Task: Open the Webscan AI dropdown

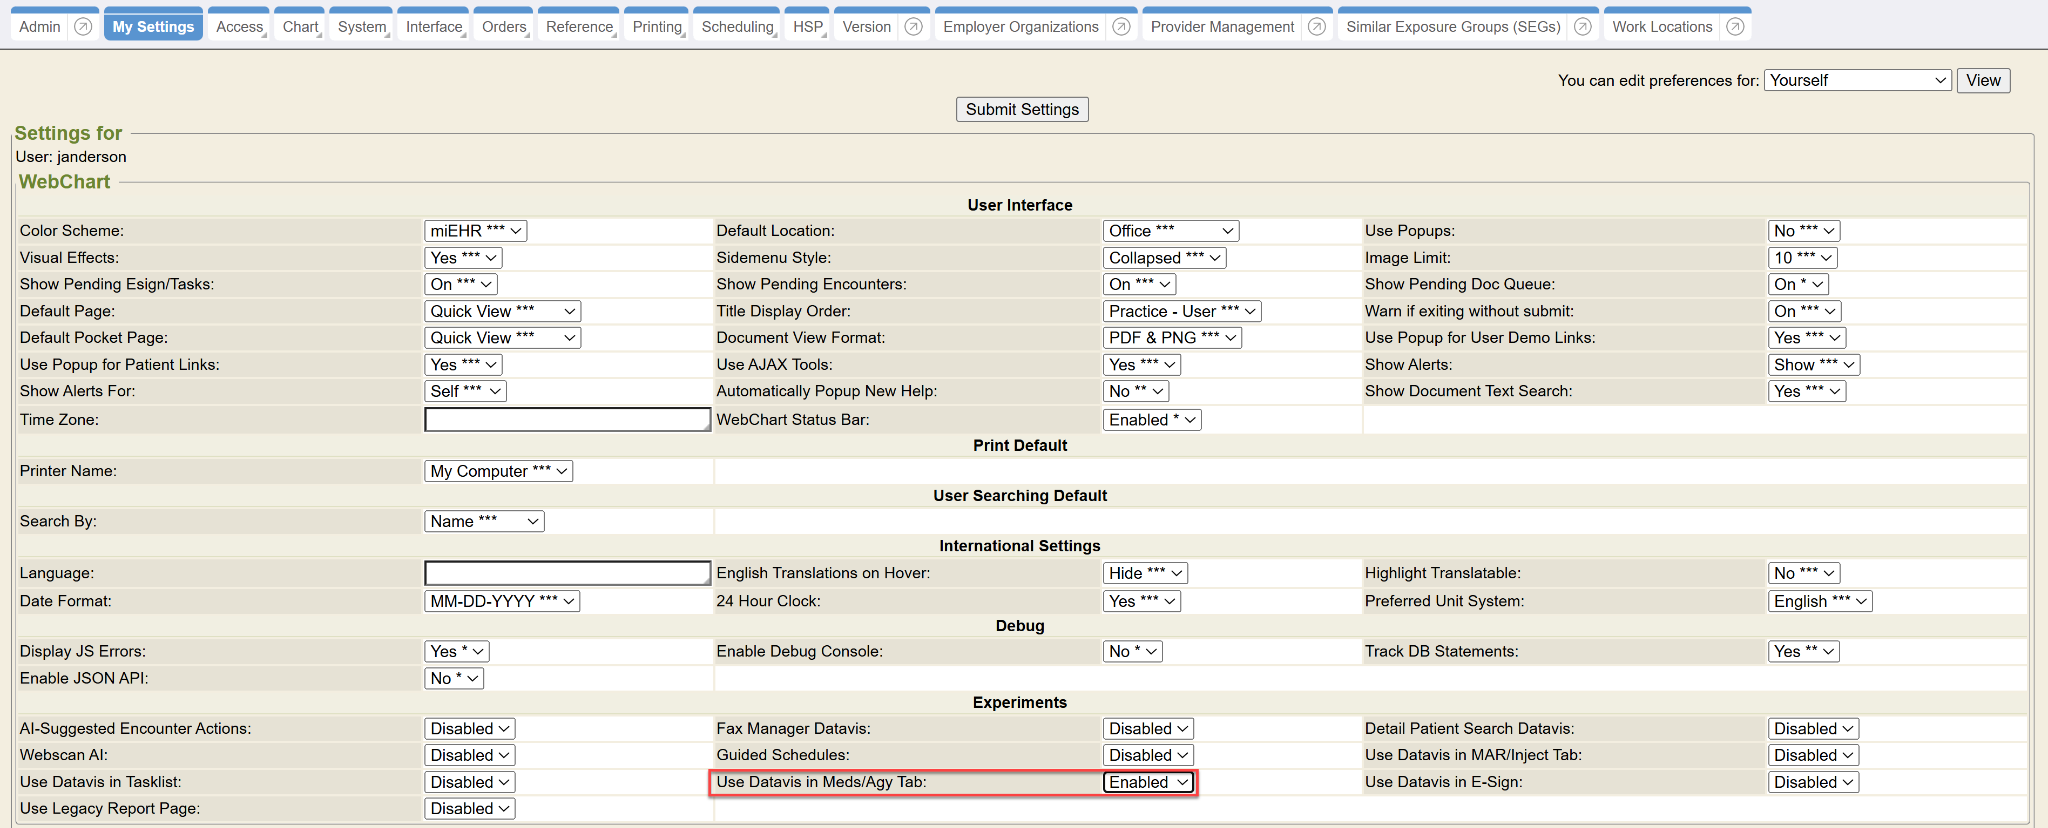Action: [470, 755]
